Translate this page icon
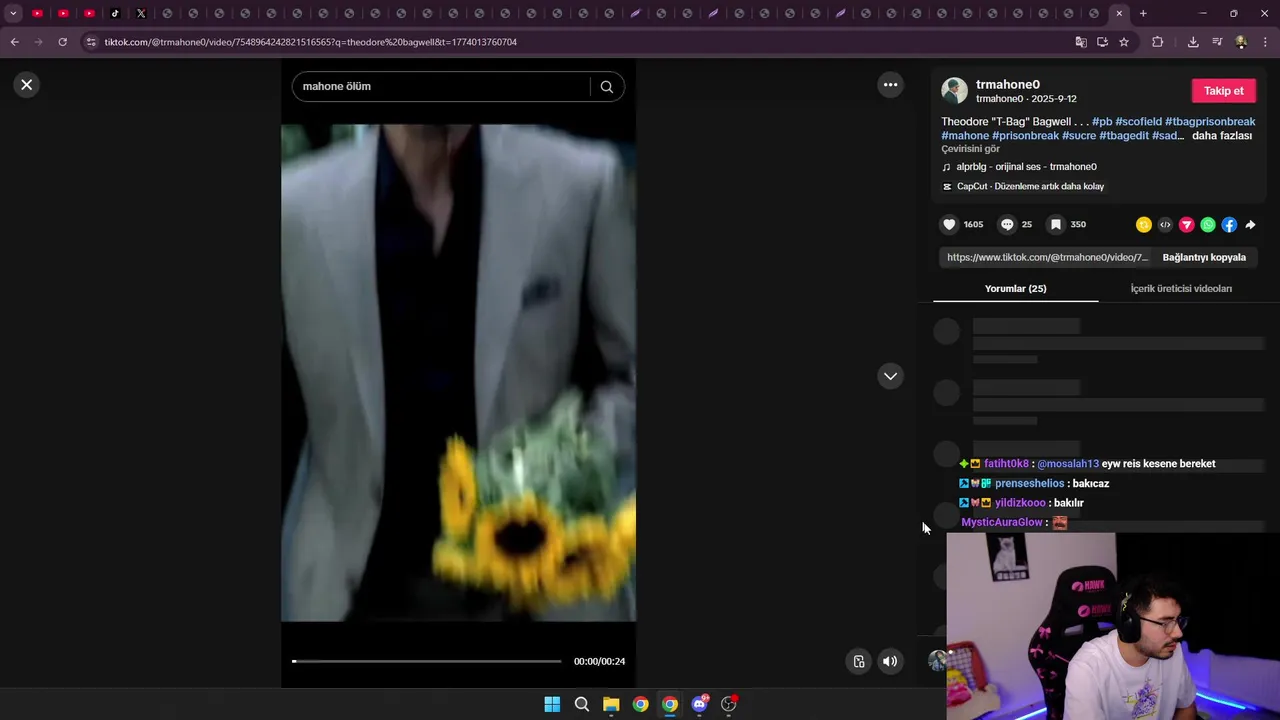1280x720 pixels. (1080, 42)
